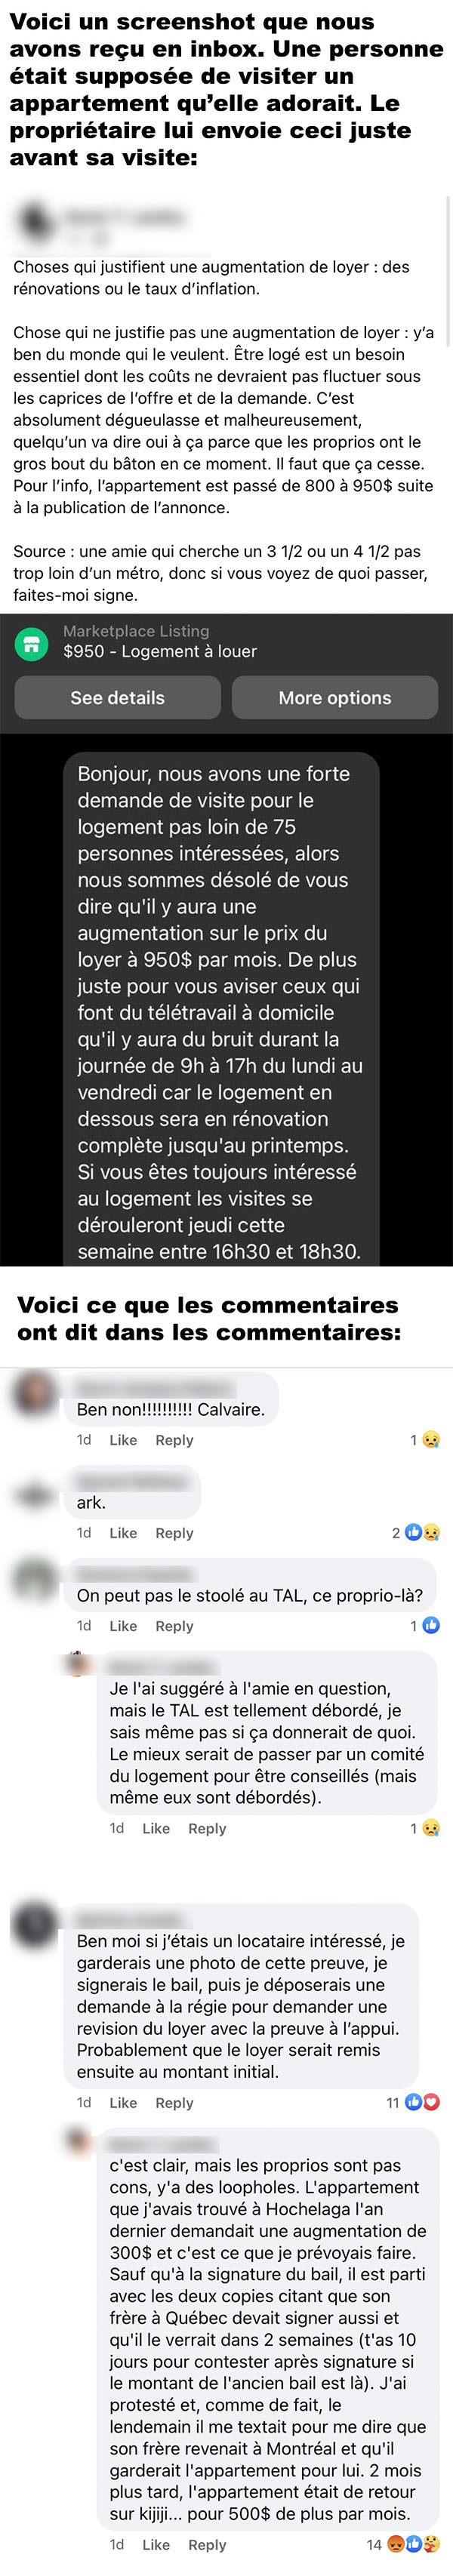Reply to the 'c'est clair' Hochelaga comment

[207, 2545]
